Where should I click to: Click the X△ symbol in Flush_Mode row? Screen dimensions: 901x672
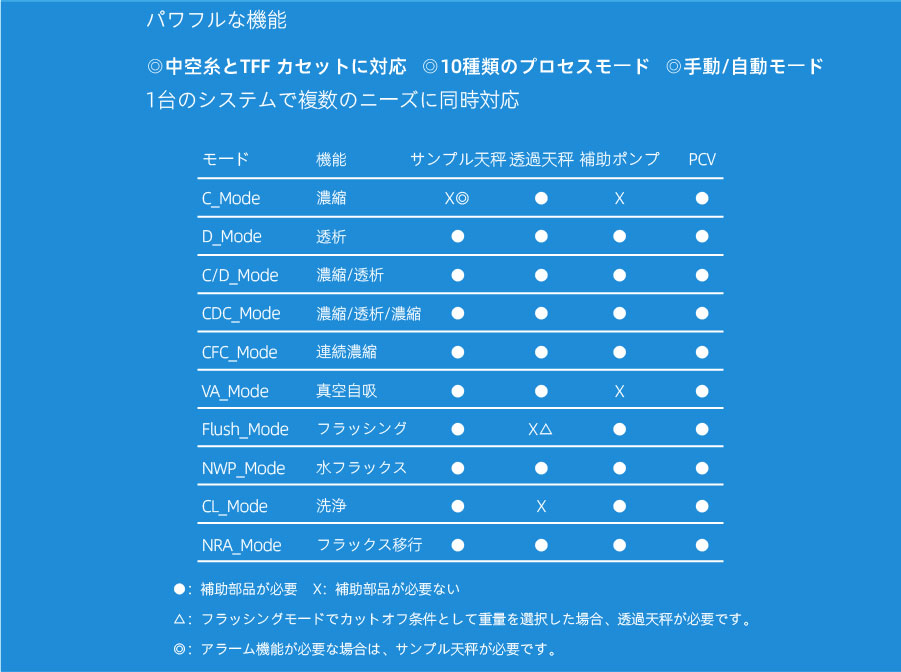(540, 429)
